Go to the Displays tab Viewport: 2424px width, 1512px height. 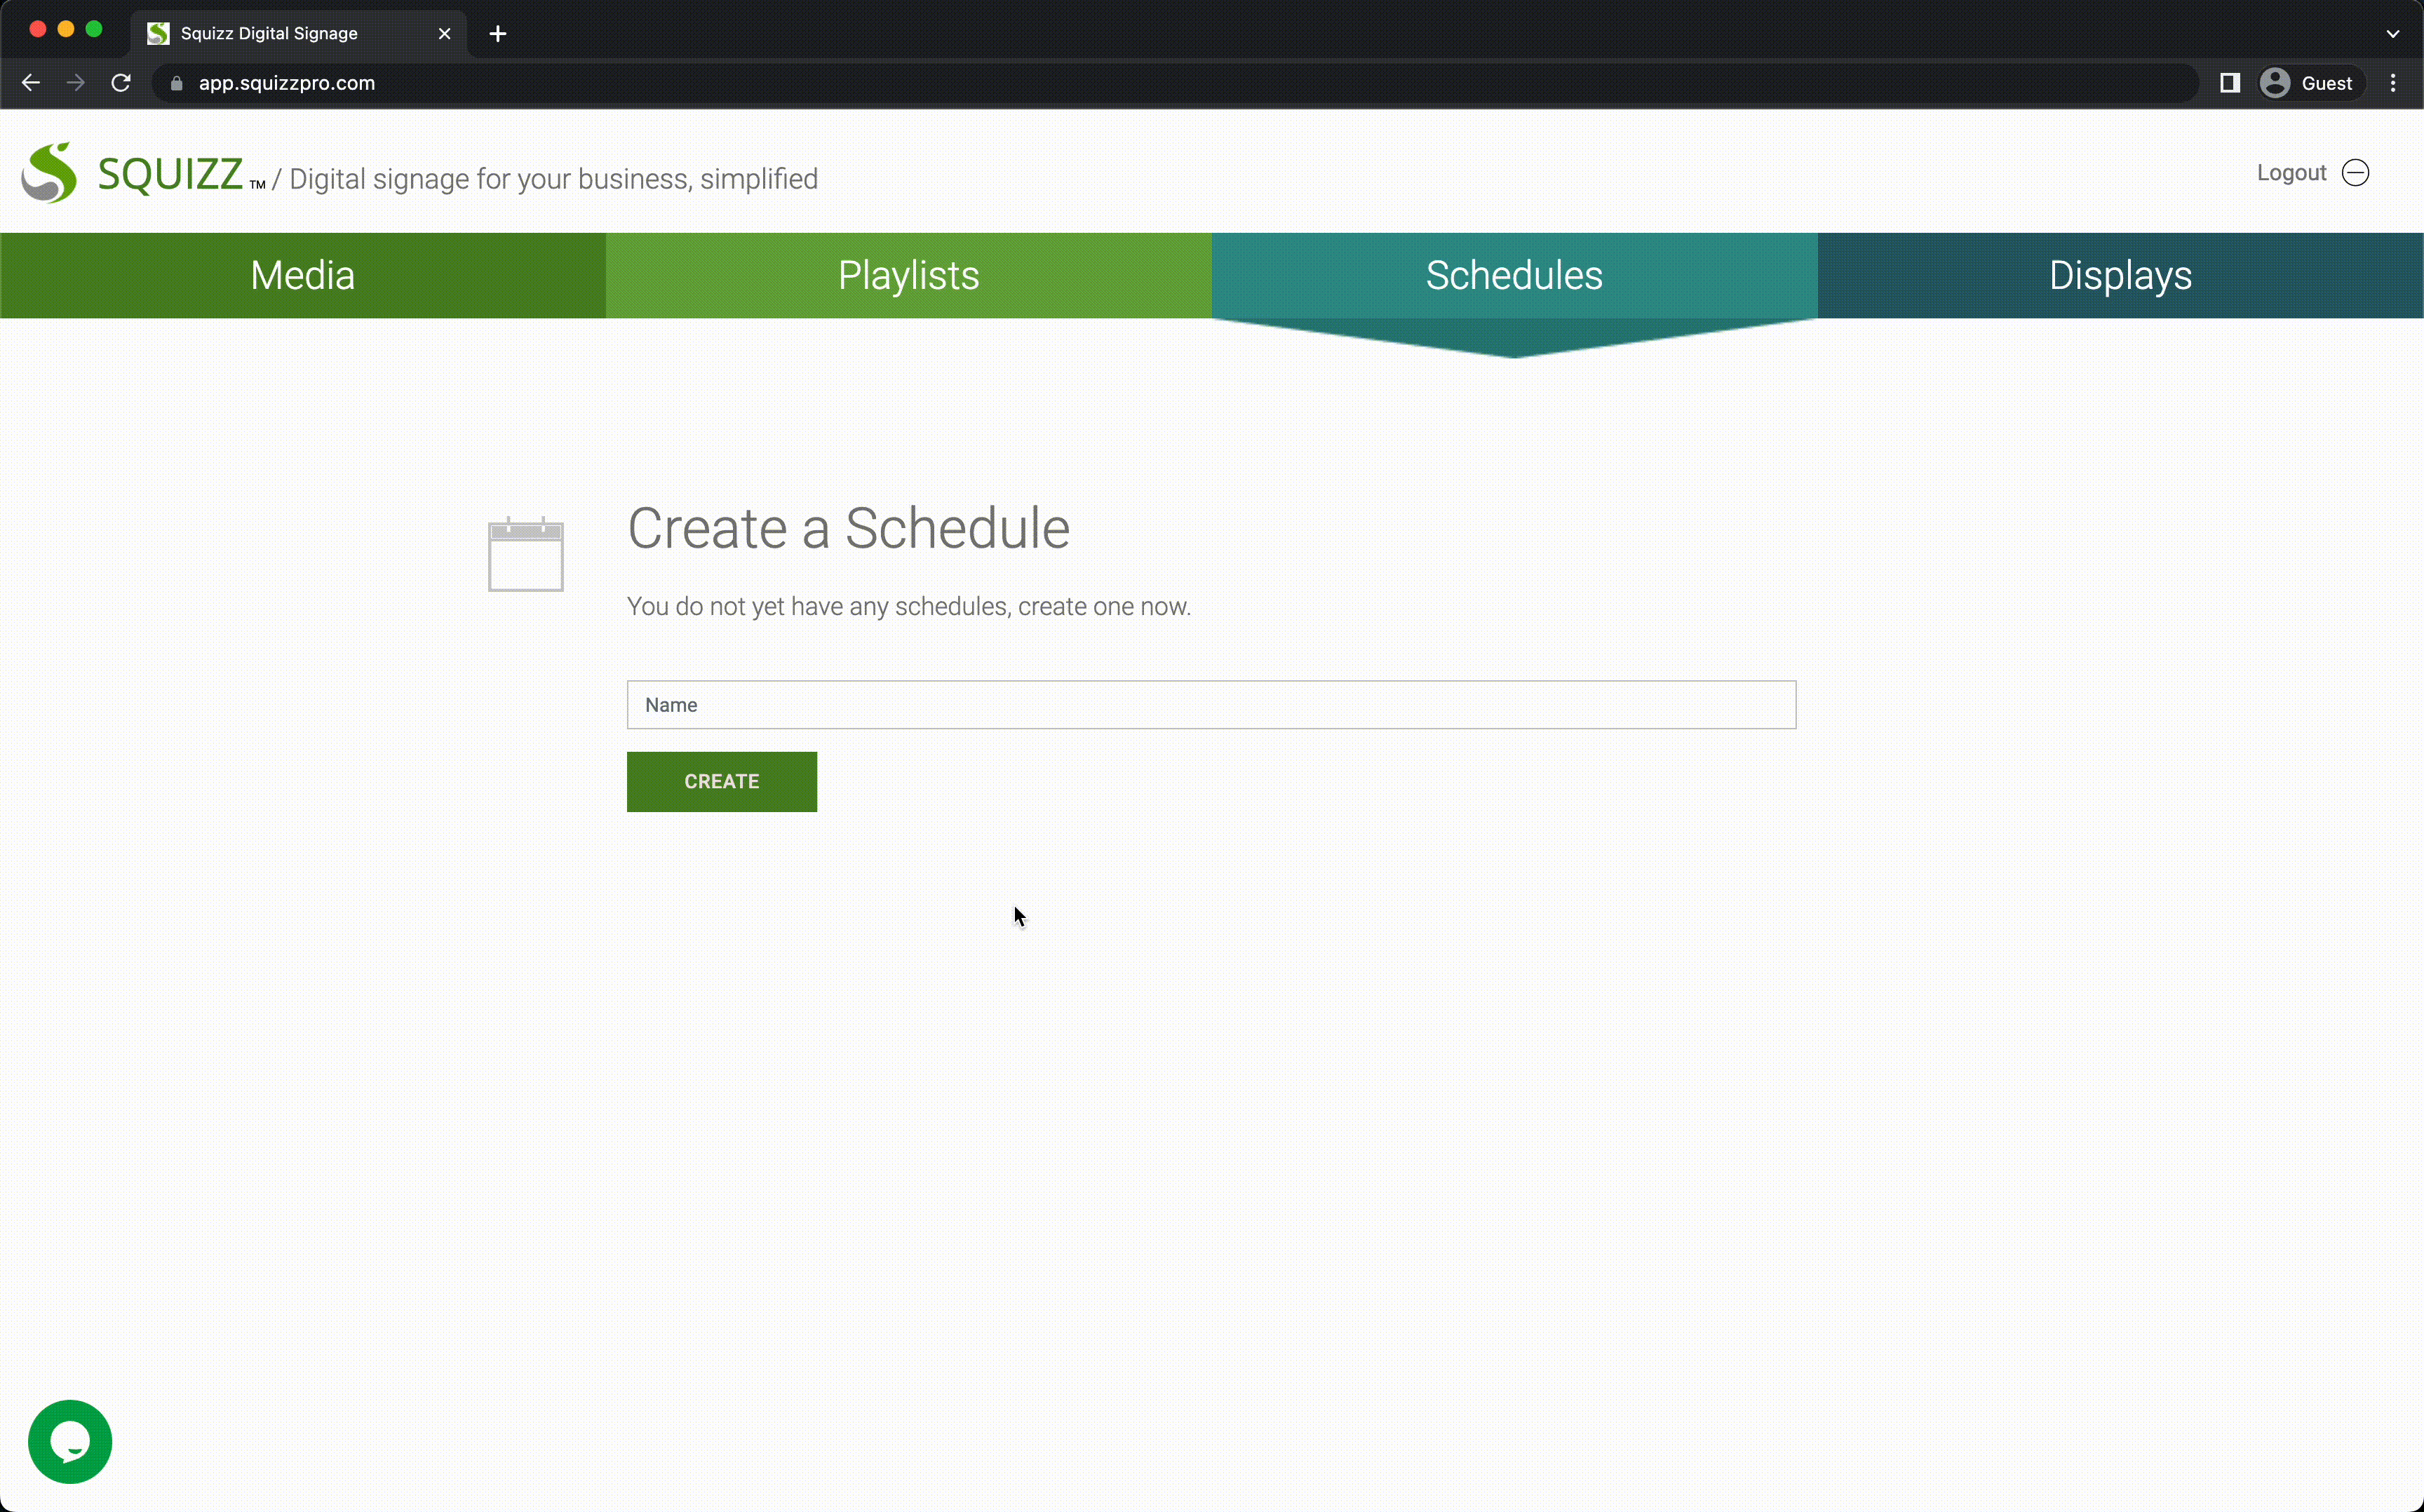[2120, 275]
